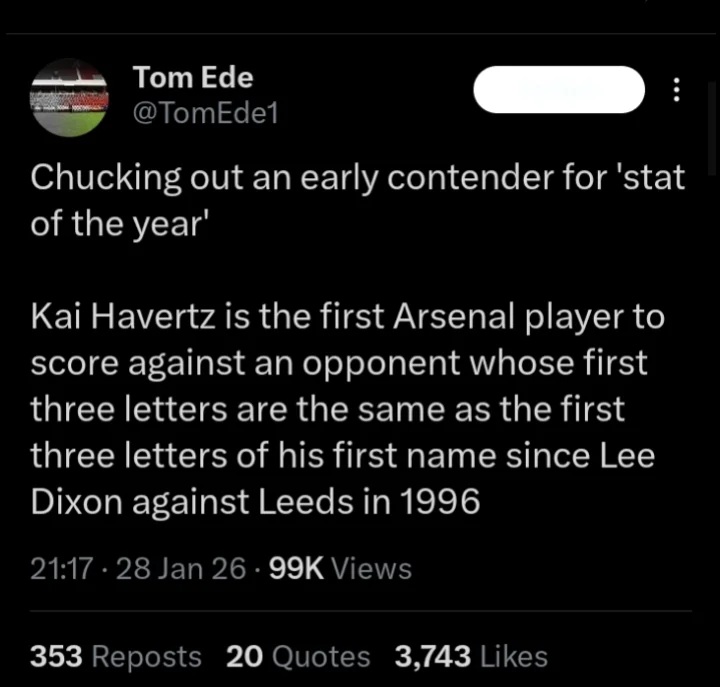View the 99K Views analytics
The height and width of the screenshot is (687, 720).
click(x=340, y=569)
